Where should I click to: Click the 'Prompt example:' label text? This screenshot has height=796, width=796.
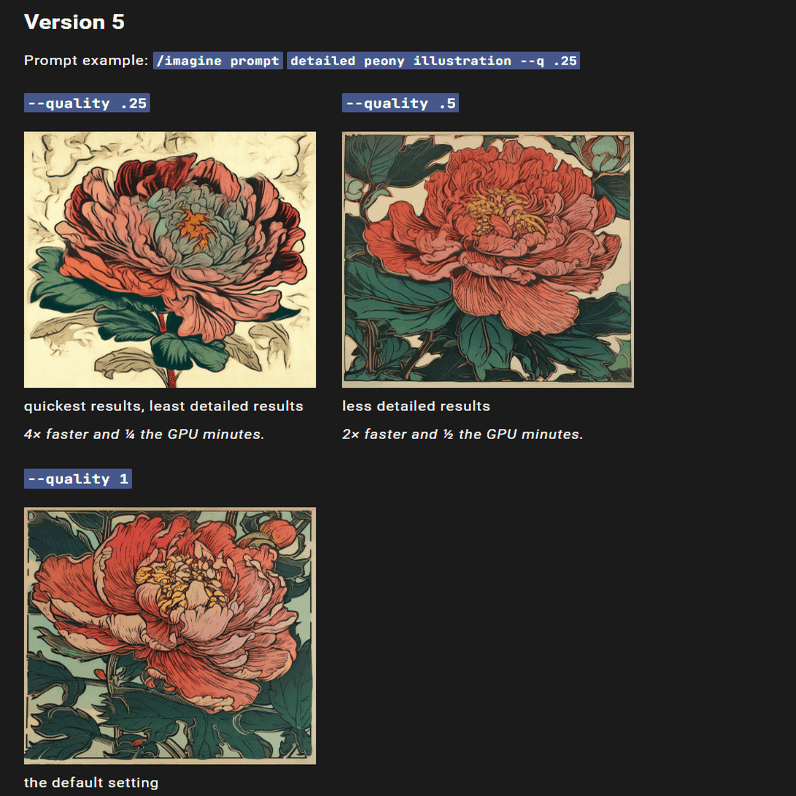86,60
